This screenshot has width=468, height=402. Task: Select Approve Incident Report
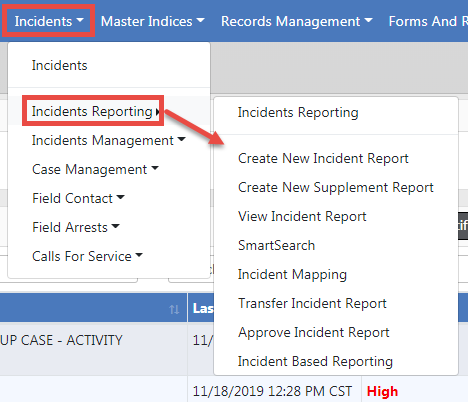coord(313,332)
